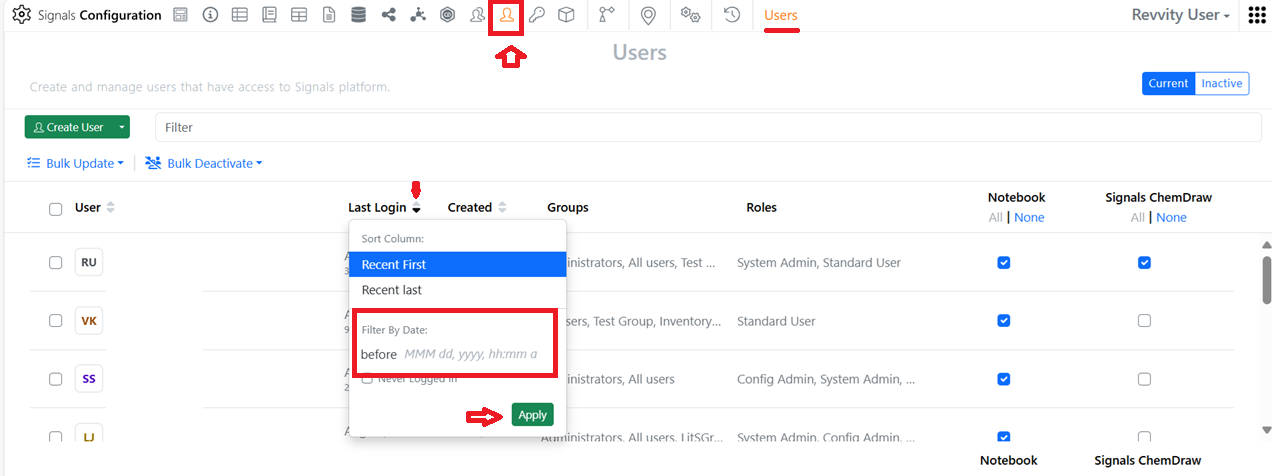Open the Revvity User account menu
Screen dimensions: 1272x476
coord(1180,15)
